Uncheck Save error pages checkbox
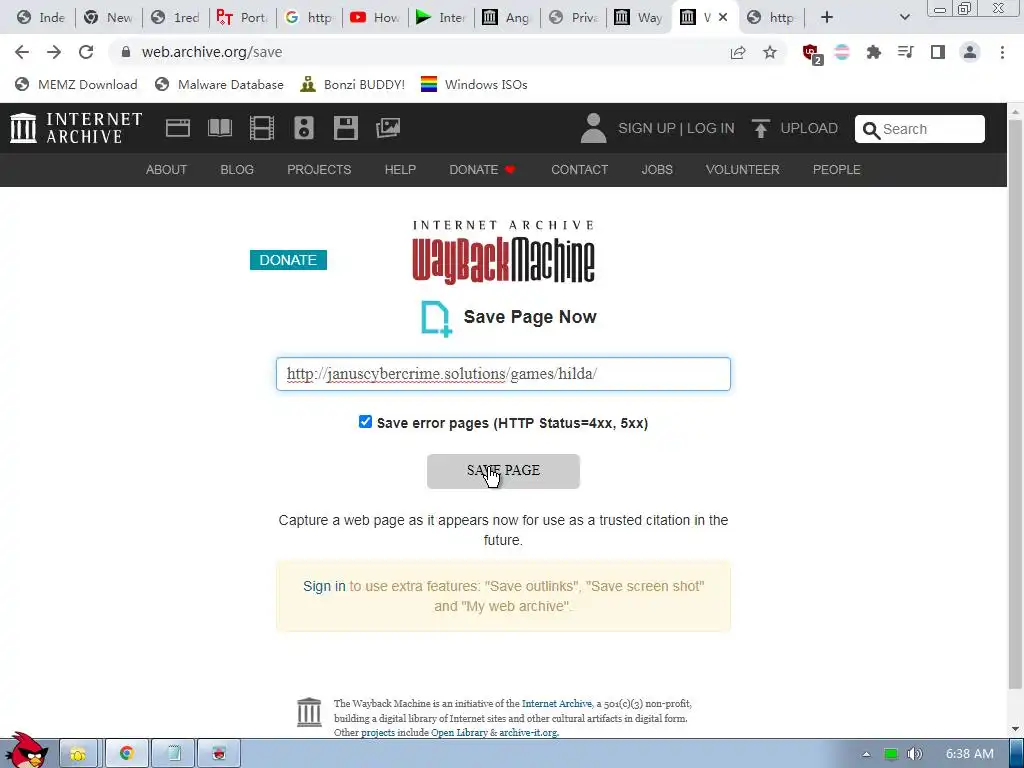 365,422
